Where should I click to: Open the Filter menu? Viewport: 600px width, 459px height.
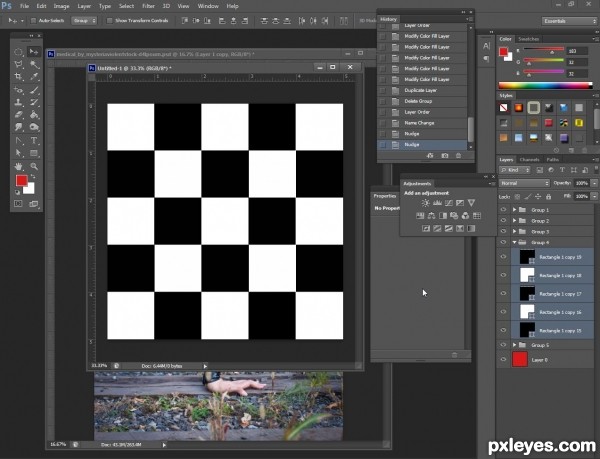(148, 6)
